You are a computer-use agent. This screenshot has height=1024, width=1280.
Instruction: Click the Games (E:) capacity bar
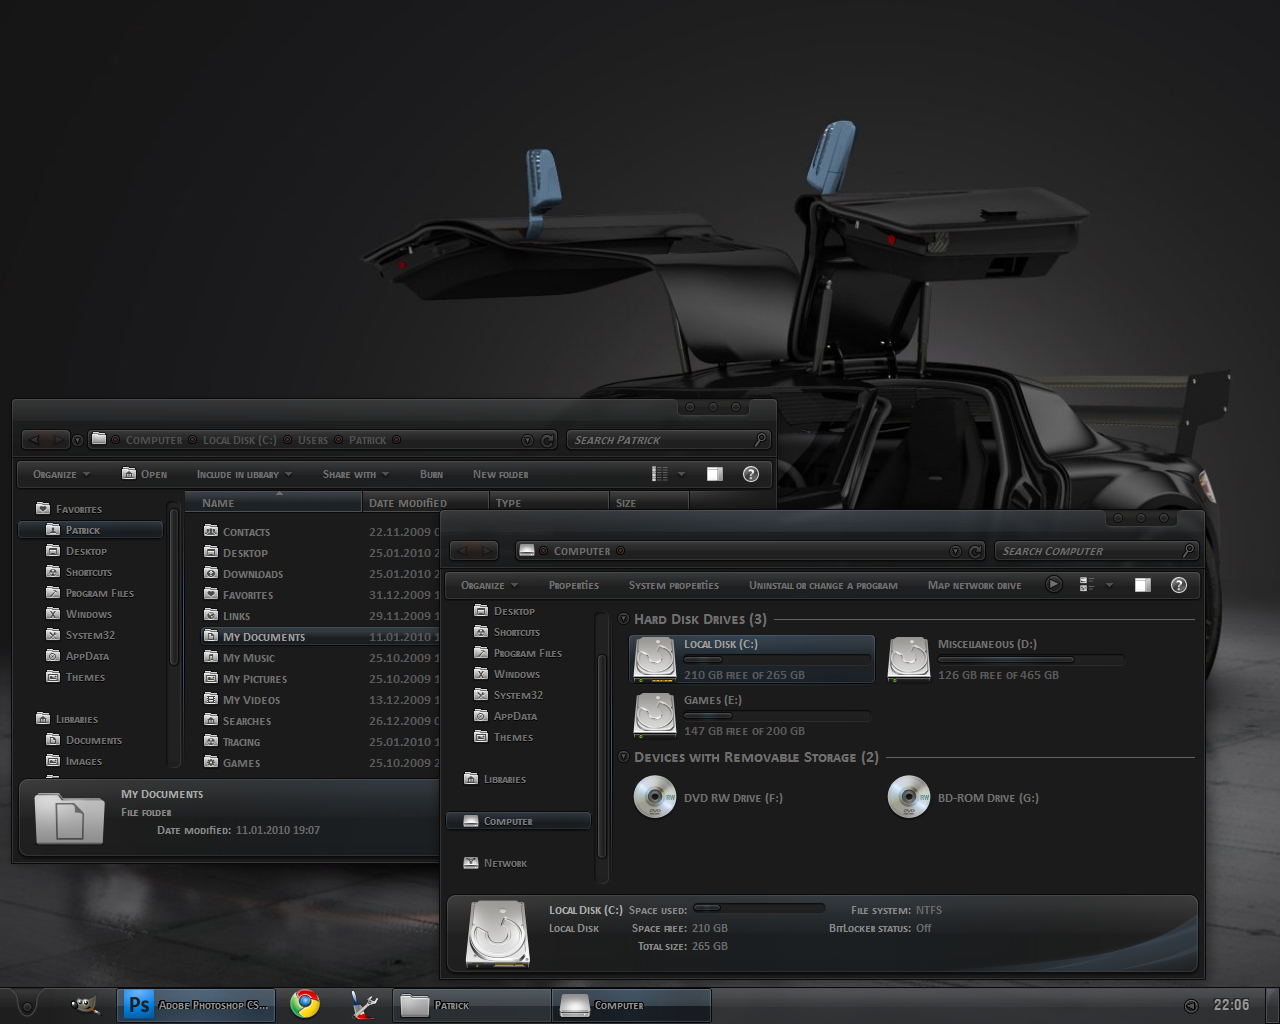776,716
